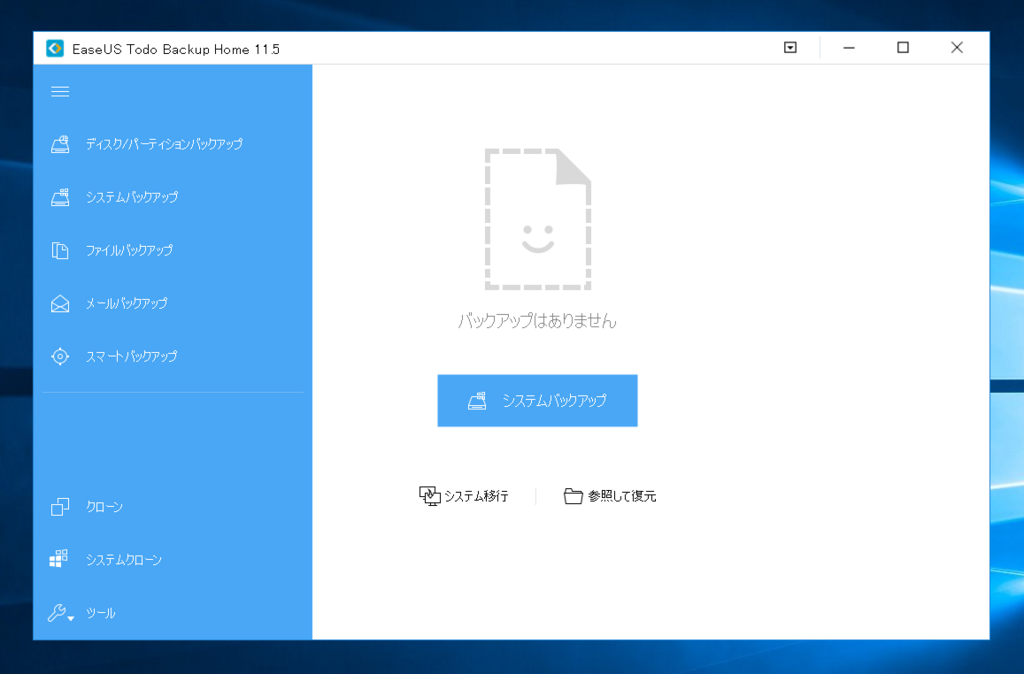Click the Disk/Partition Backup icon
This screenshot has height=674, width=1024.
[x=60, y=144]
